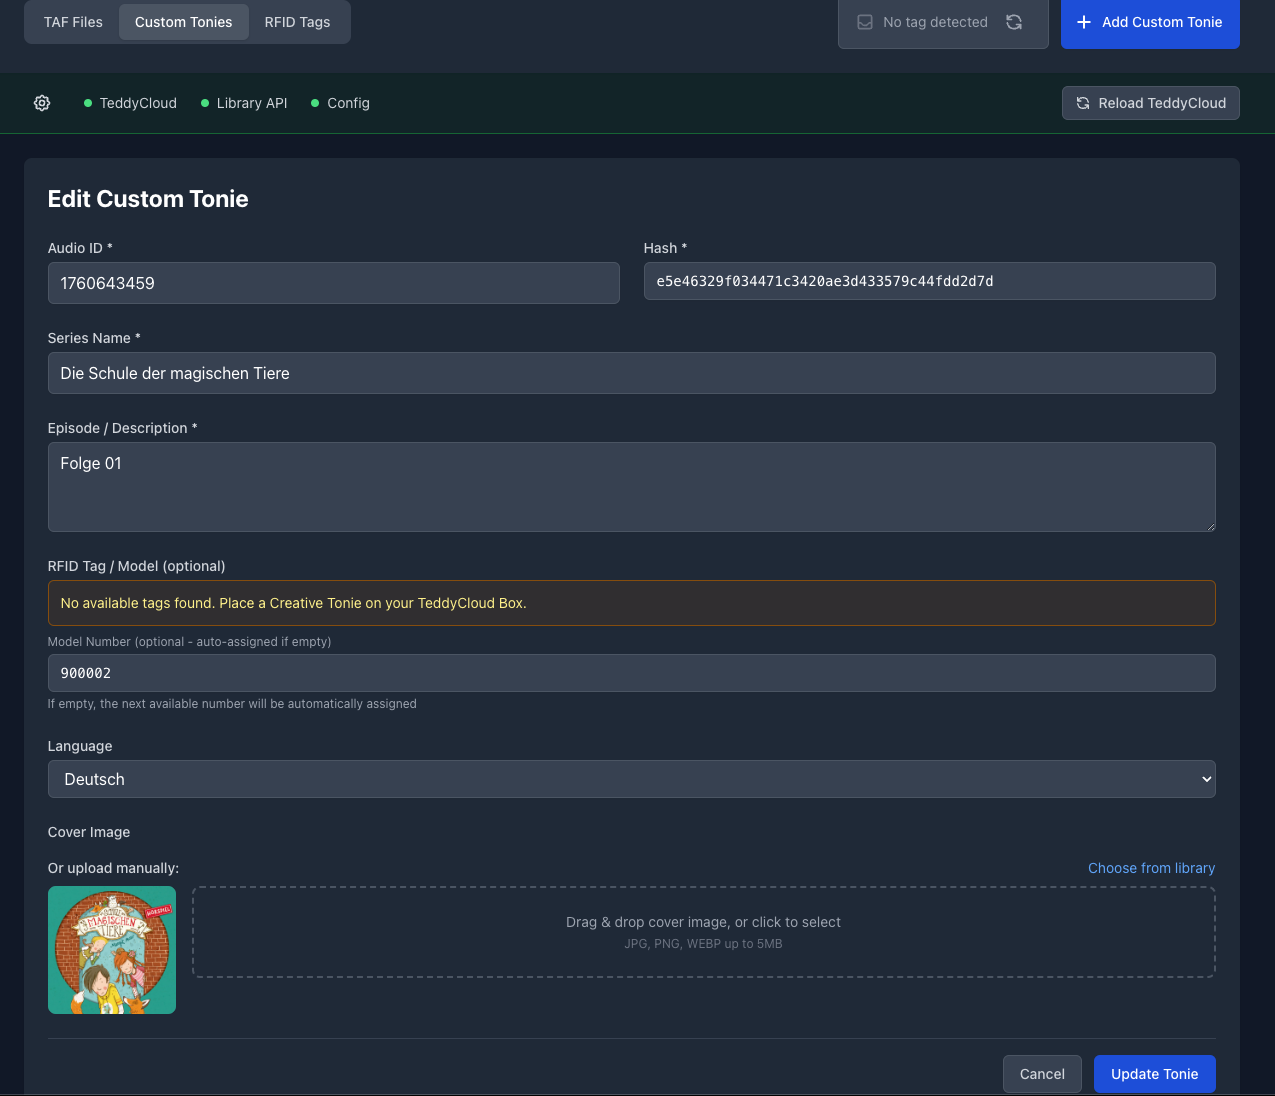The width and height of the screenshot is (1275, 1096).
Task: Click the Add Custom Tonie button
Action: [1149, 22]
